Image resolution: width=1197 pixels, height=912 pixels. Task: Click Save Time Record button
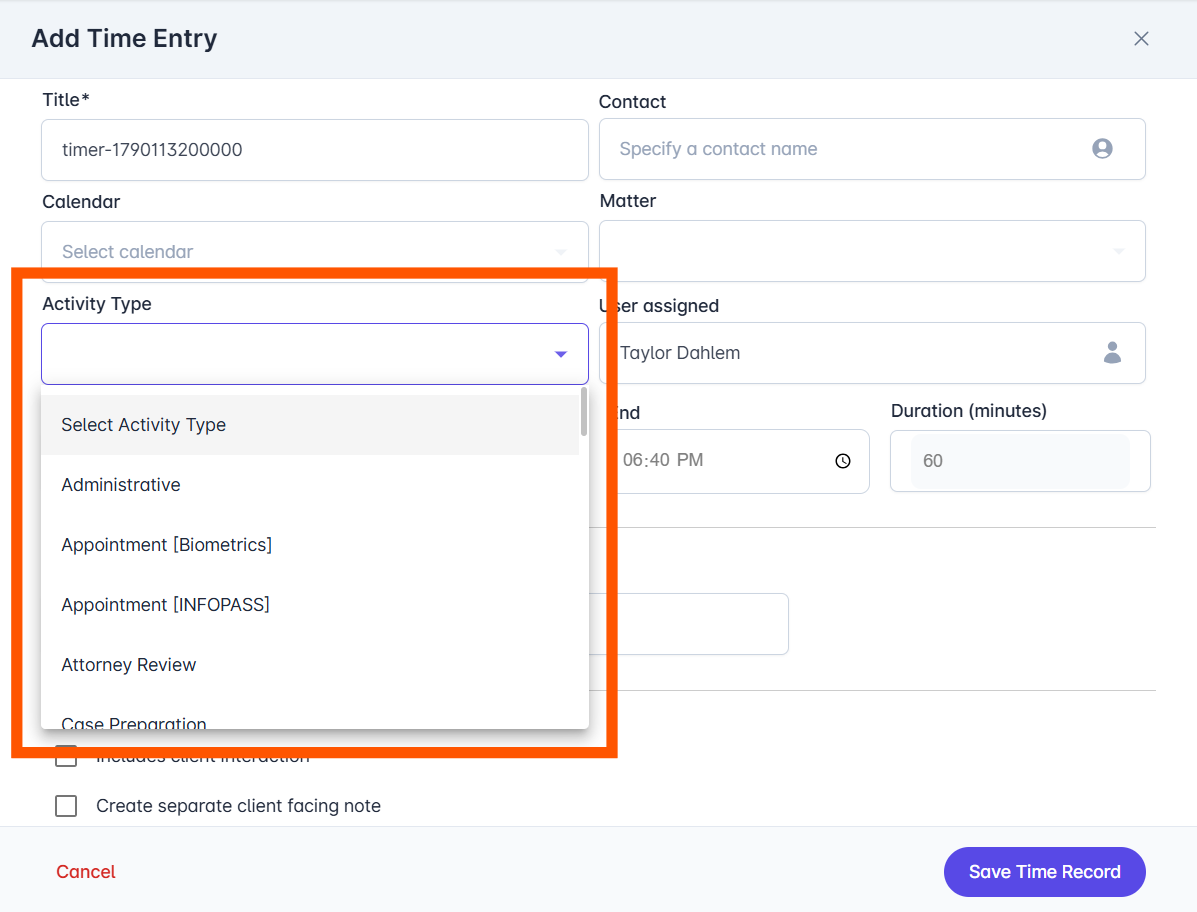(1044, 872)
